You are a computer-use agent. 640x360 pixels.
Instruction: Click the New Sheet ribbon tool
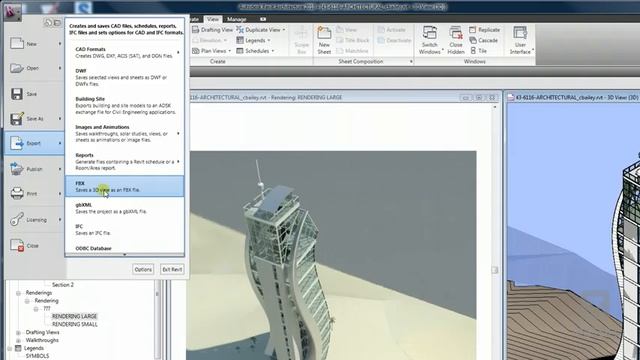click(x=324, y=40)
